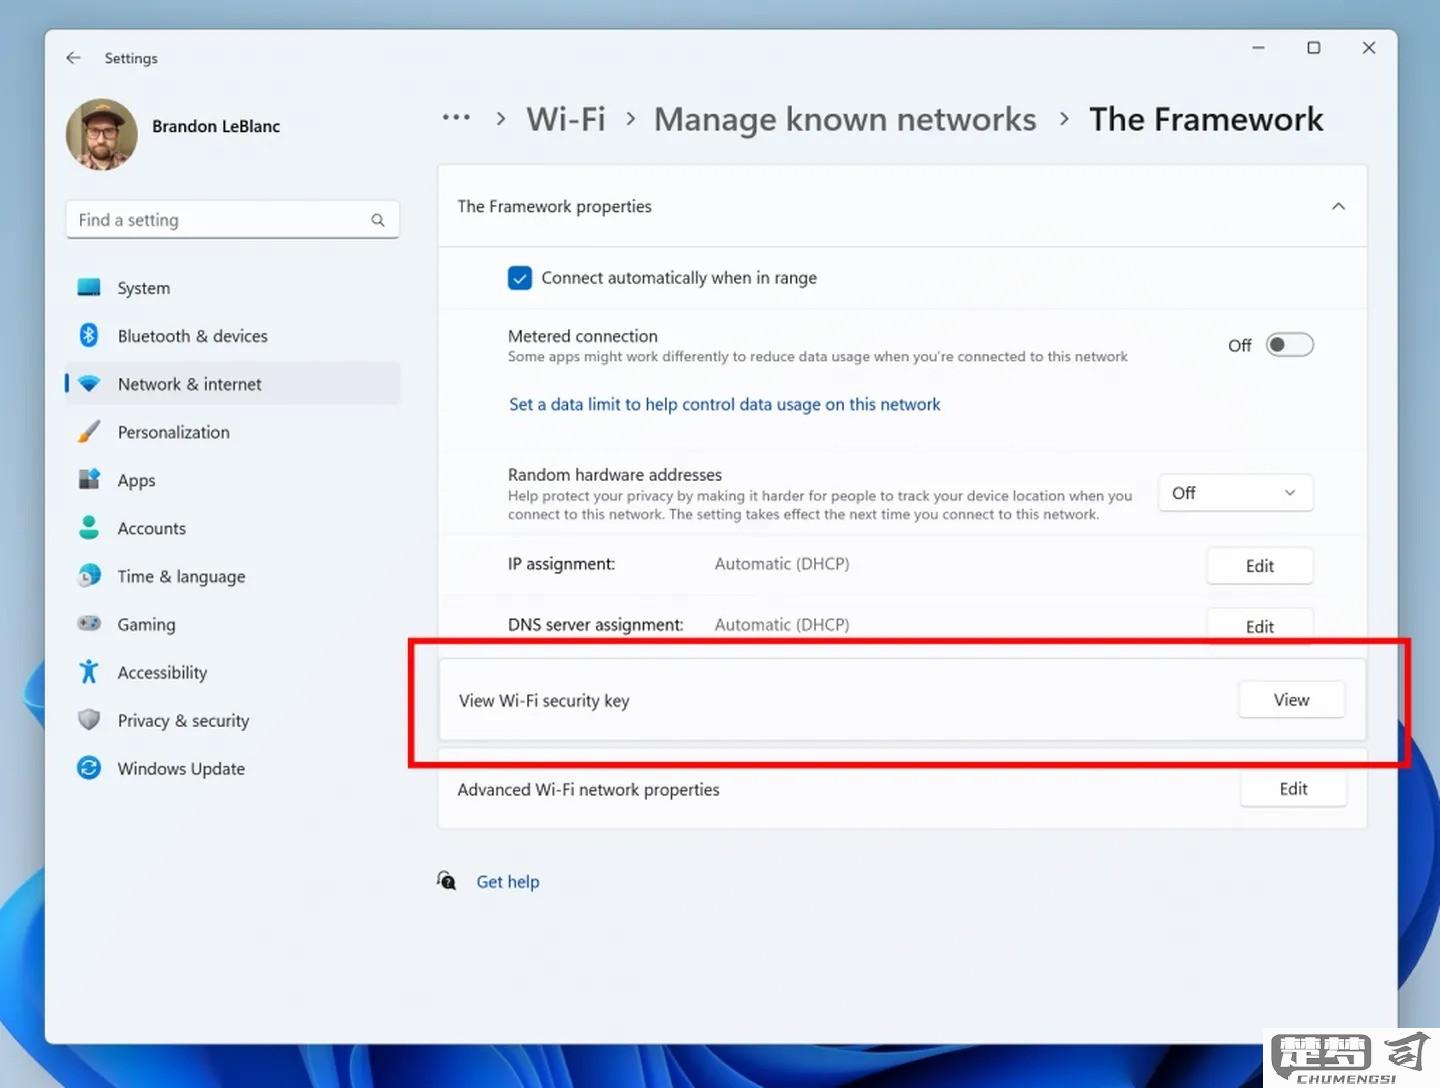This screenshot has width=1440, height=1088.
Task: Select the Personalization brush icon
Action: pyautogui.click(x=89, y=432)
